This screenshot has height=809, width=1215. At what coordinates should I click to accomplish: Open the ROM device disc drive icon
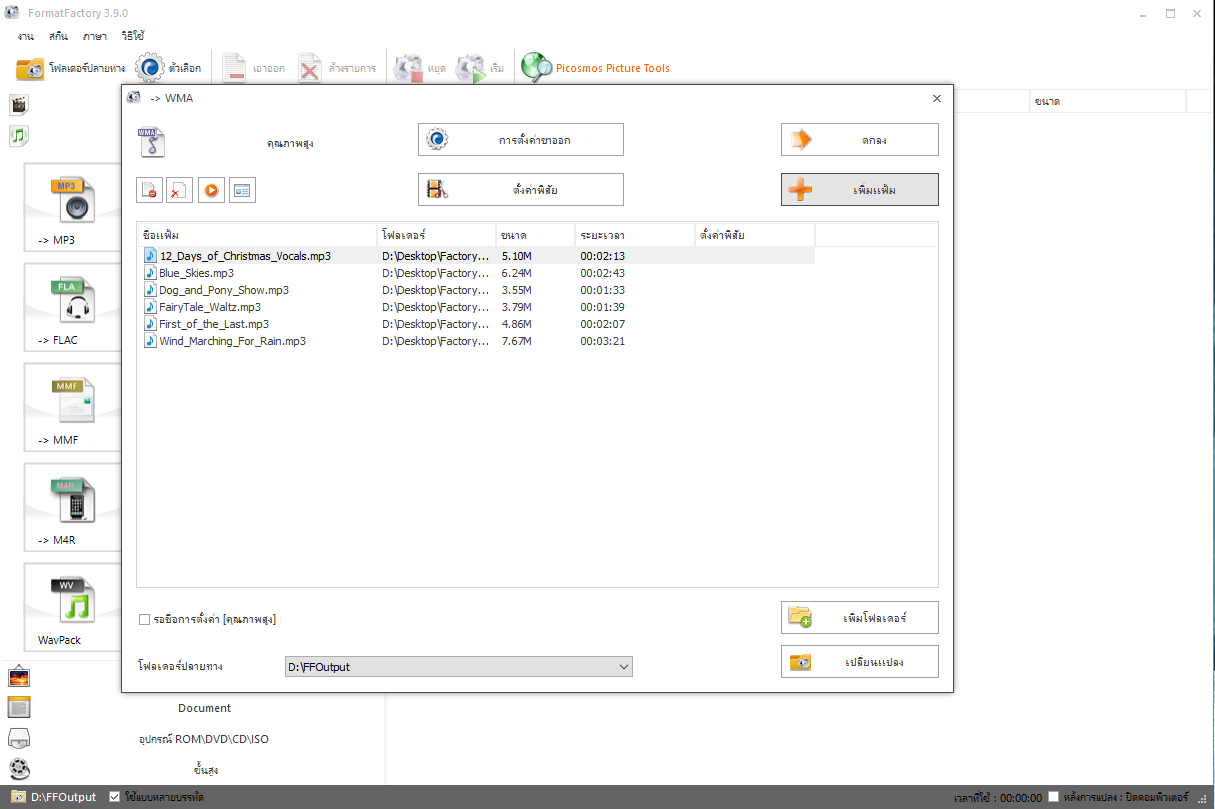19,738
